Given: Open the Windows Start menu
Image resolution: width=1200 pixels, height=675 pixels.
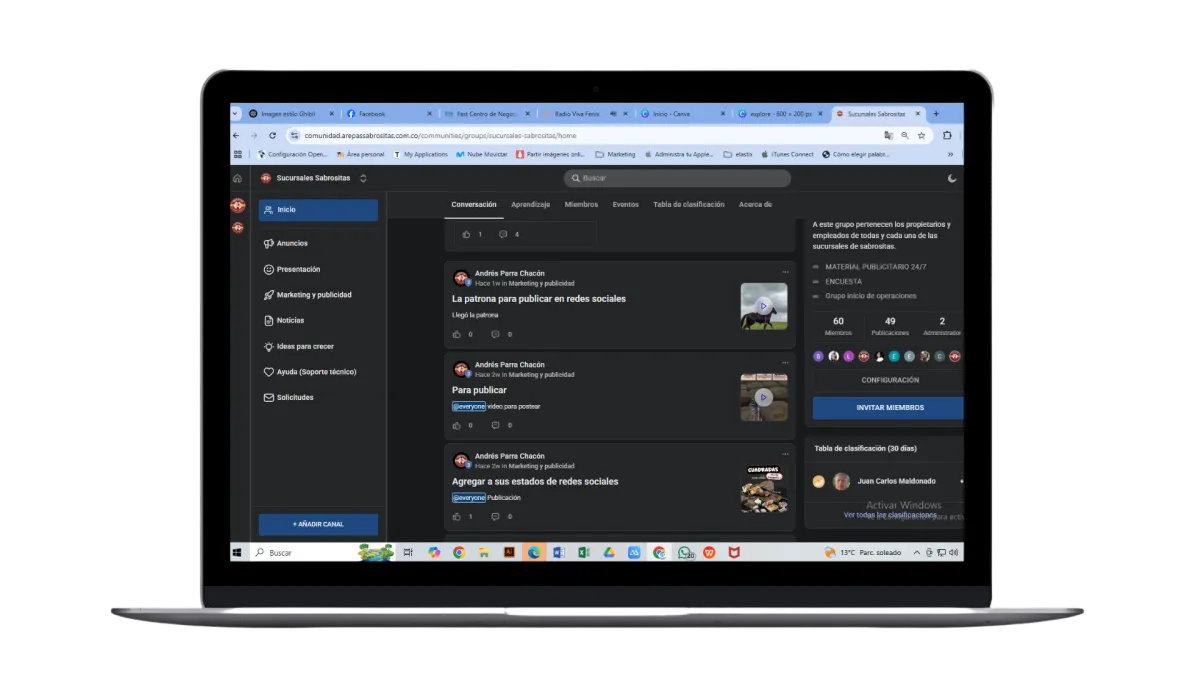Looking at the screenshot, I should [x=238, y=552].
